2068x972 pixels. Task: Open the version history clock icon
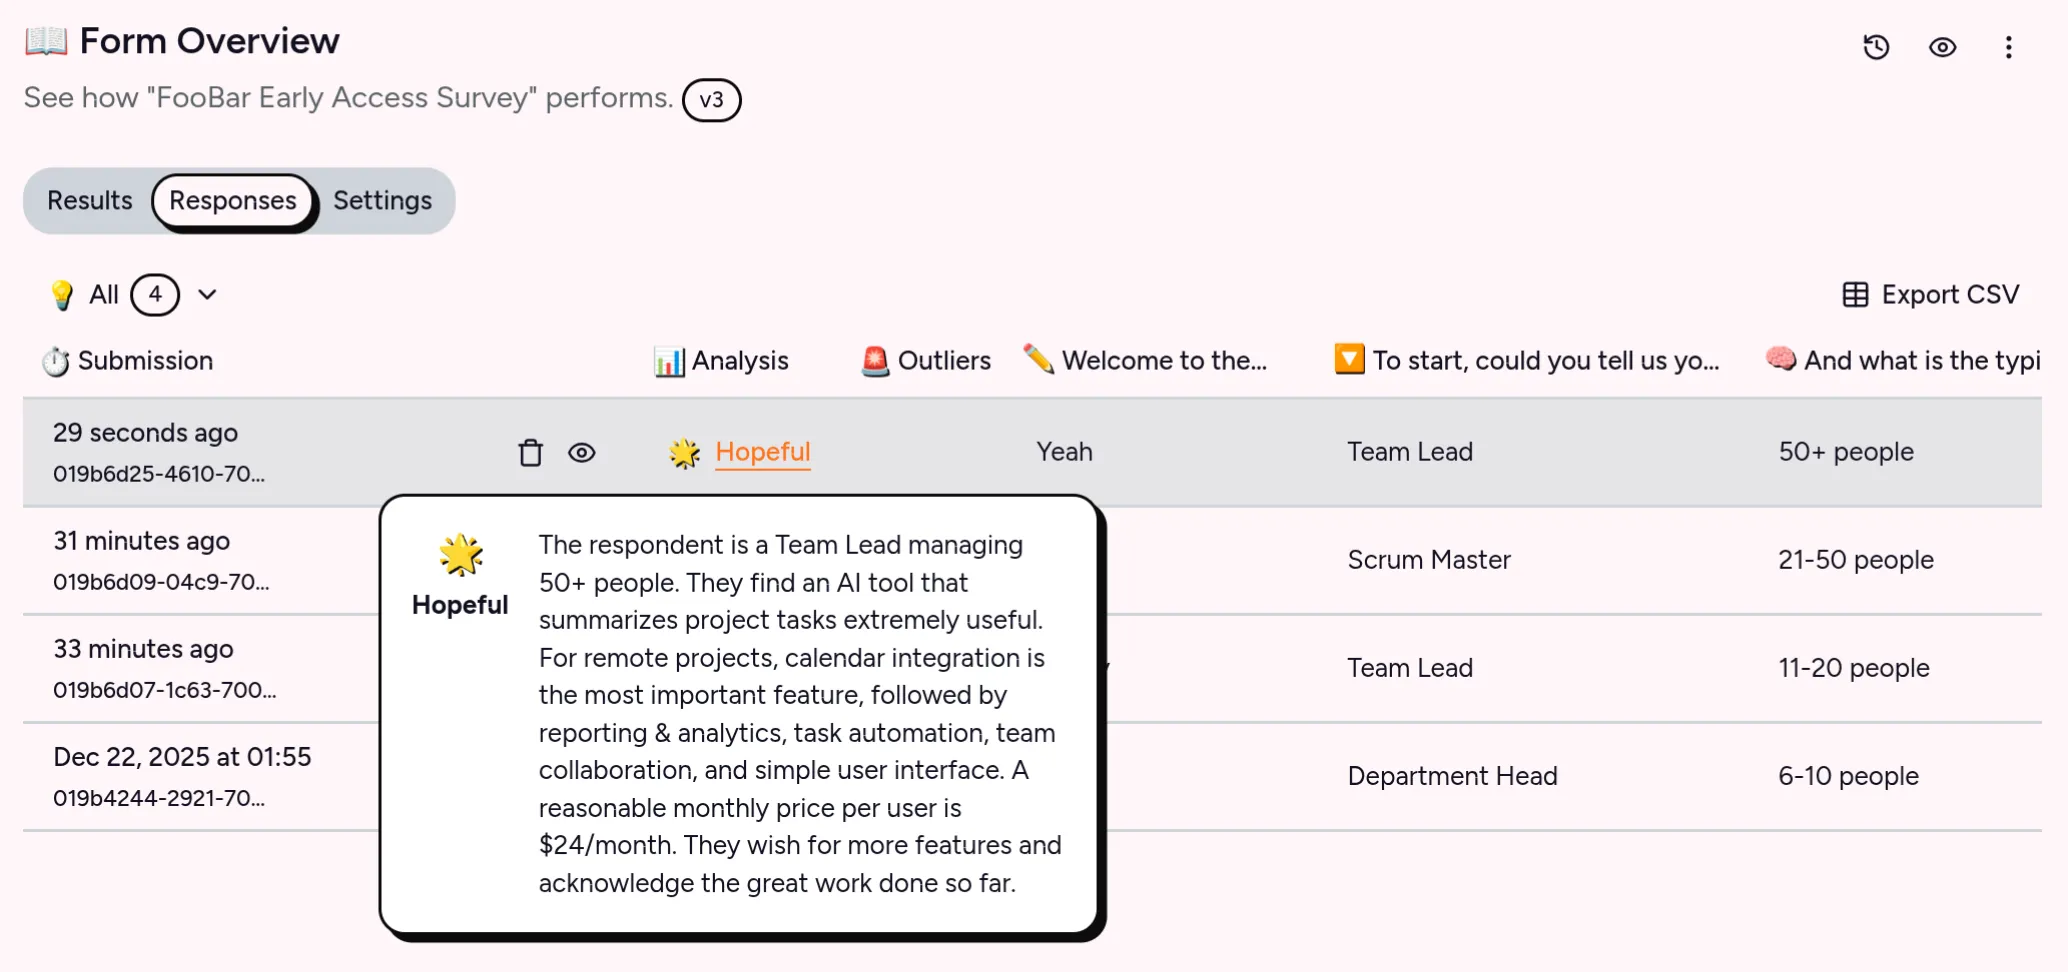point(1876,47)
